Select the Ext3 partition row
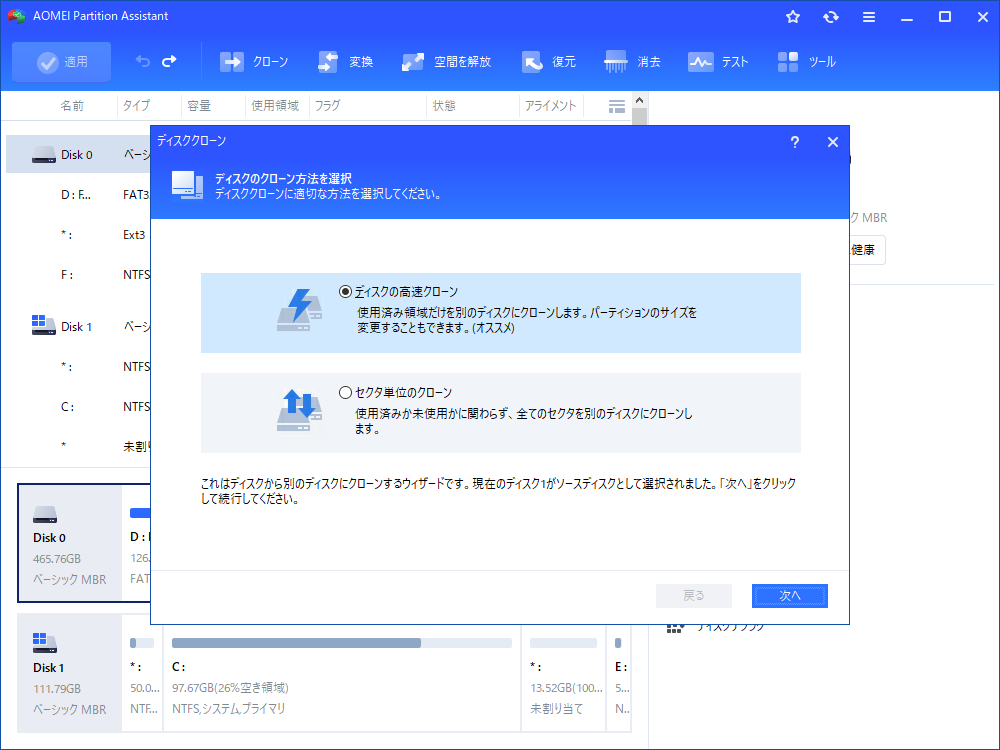1000x750 pixels. pyautogui.click(x=78, y=235)
